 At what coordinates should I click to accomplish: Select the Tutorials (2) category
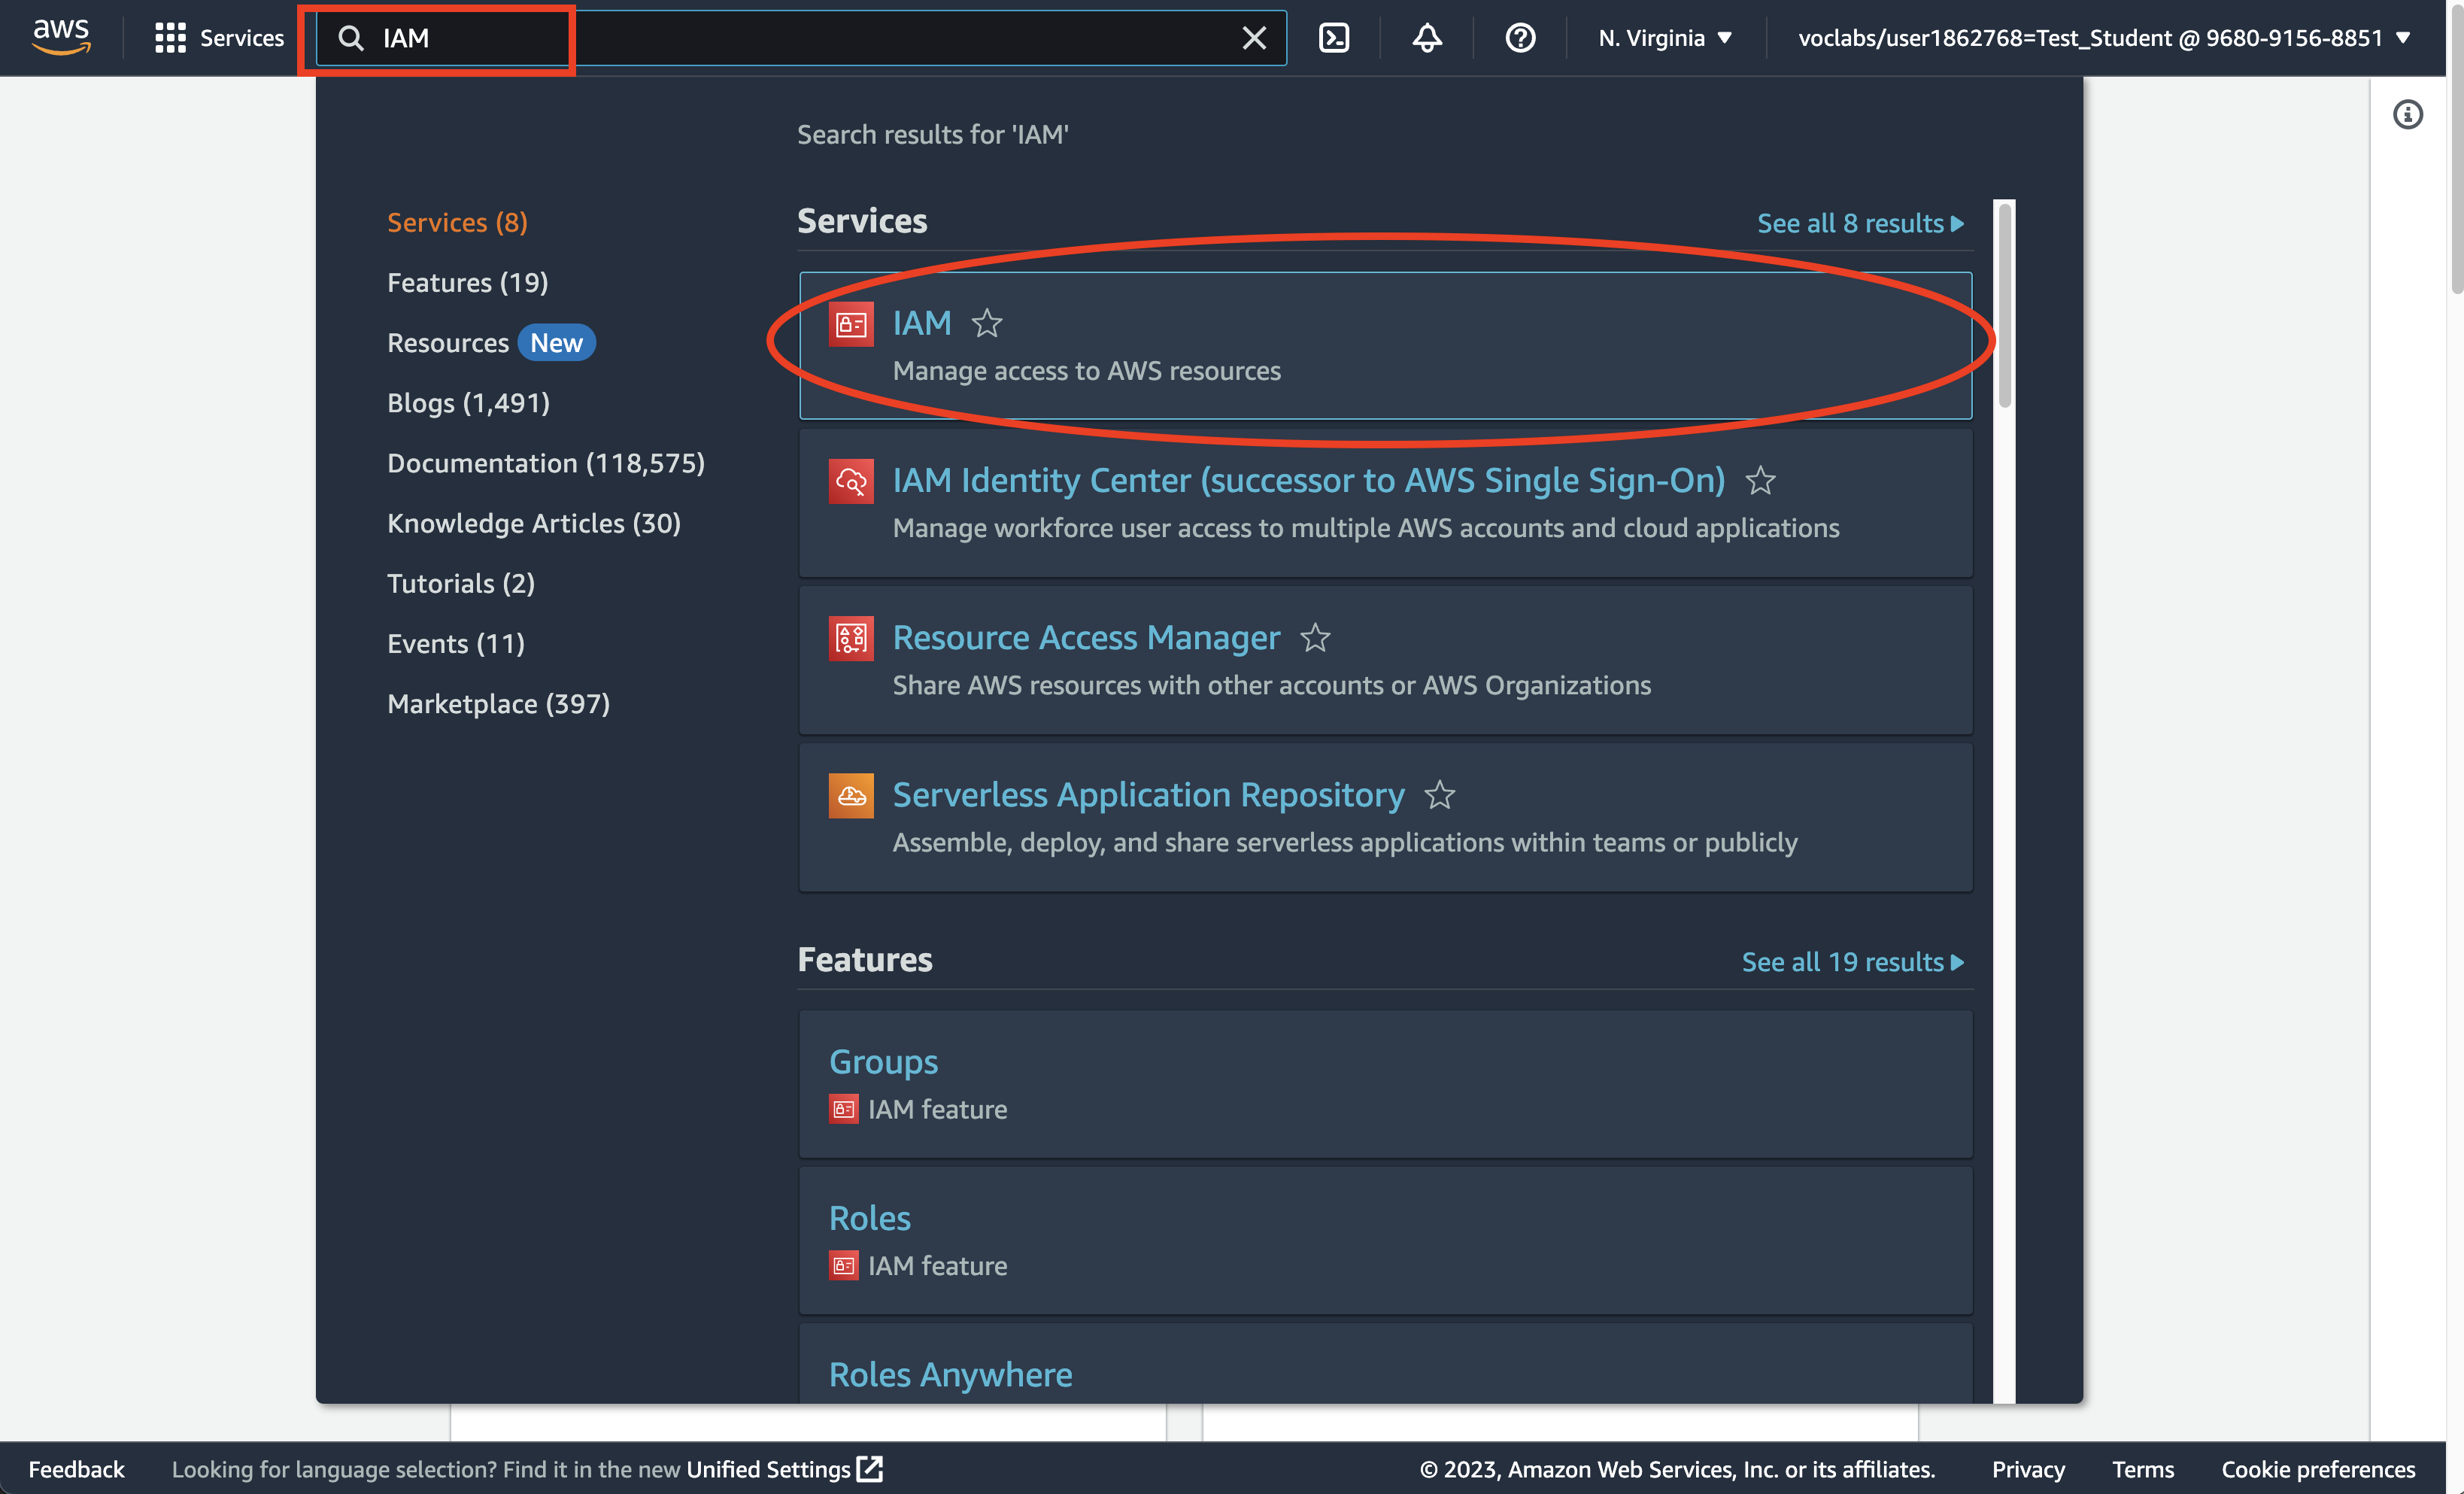coord(461,583)
